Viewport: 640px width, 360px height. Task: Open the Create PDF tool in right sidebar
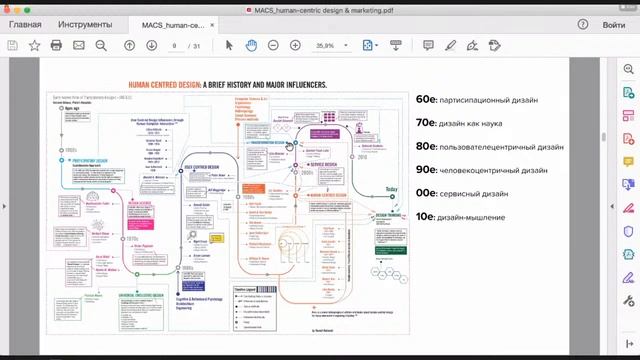point(629,92)
